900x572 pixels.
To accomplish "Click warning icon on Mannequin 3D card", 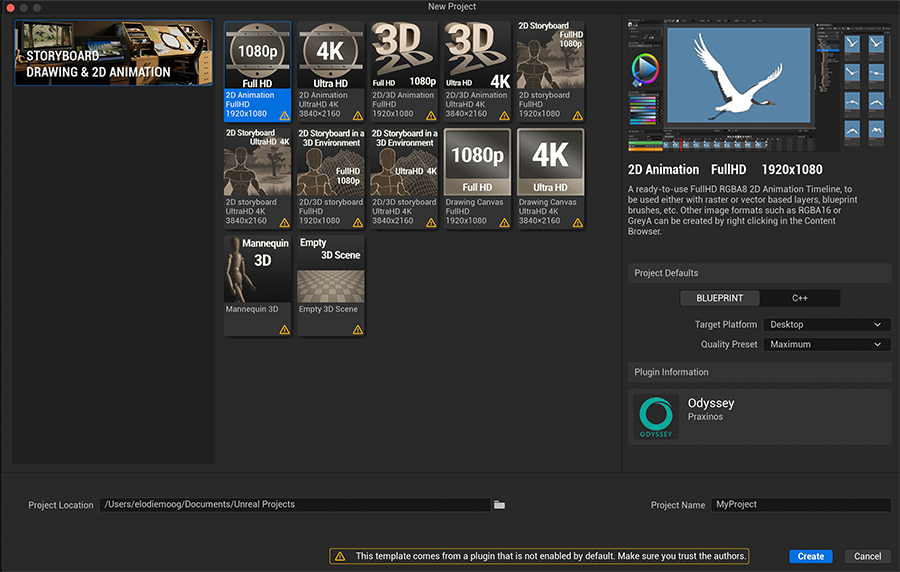I will 284,330.
